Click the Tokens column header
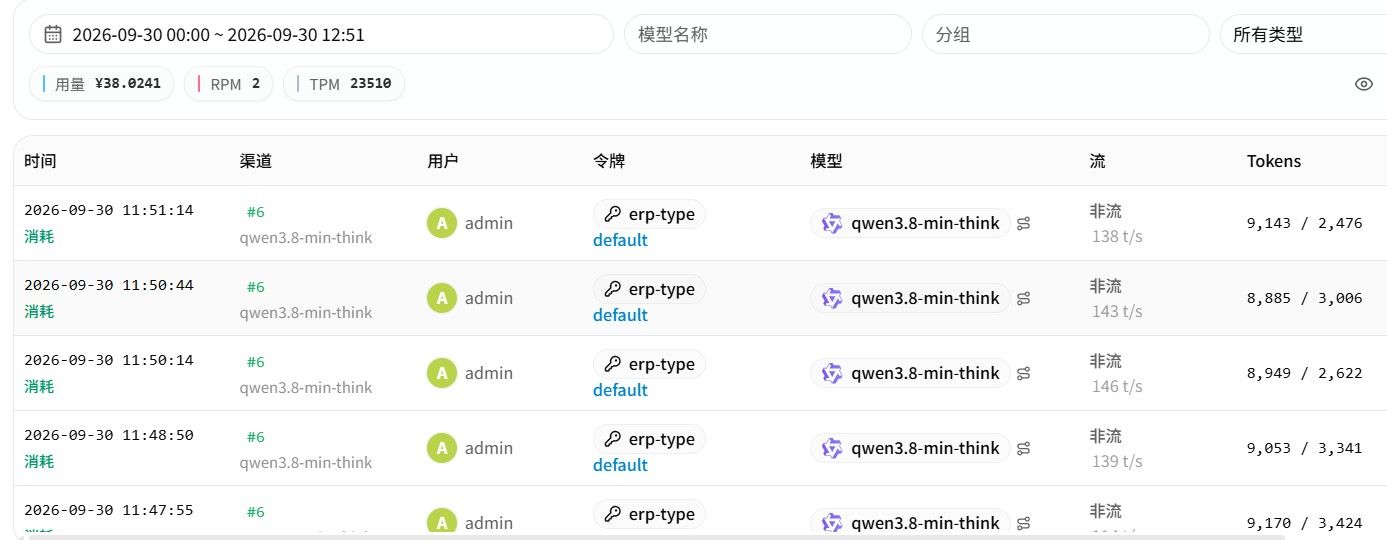 1274,161
